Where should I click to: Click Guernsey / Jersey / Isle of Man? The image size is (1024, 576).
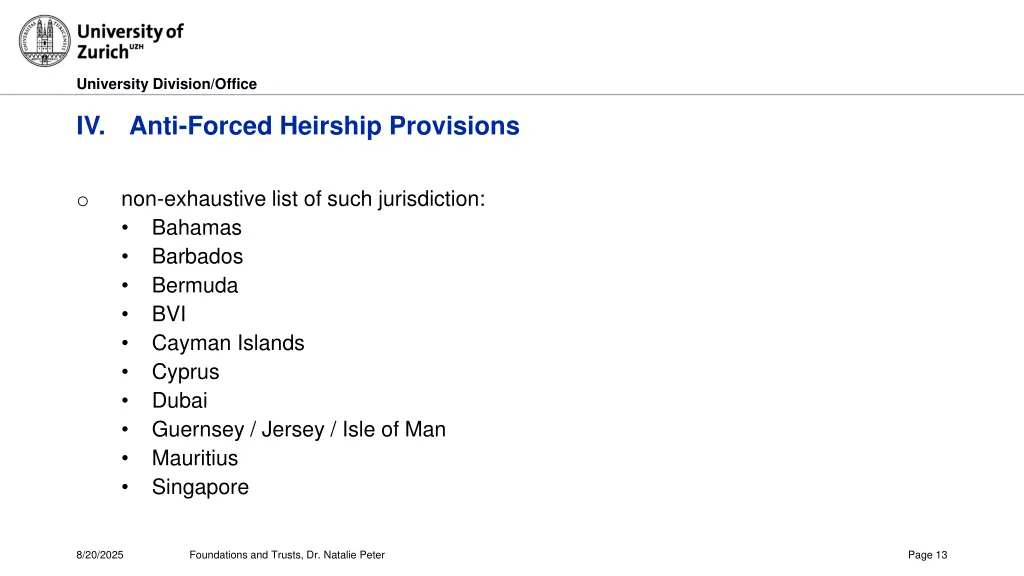(298, 429)
